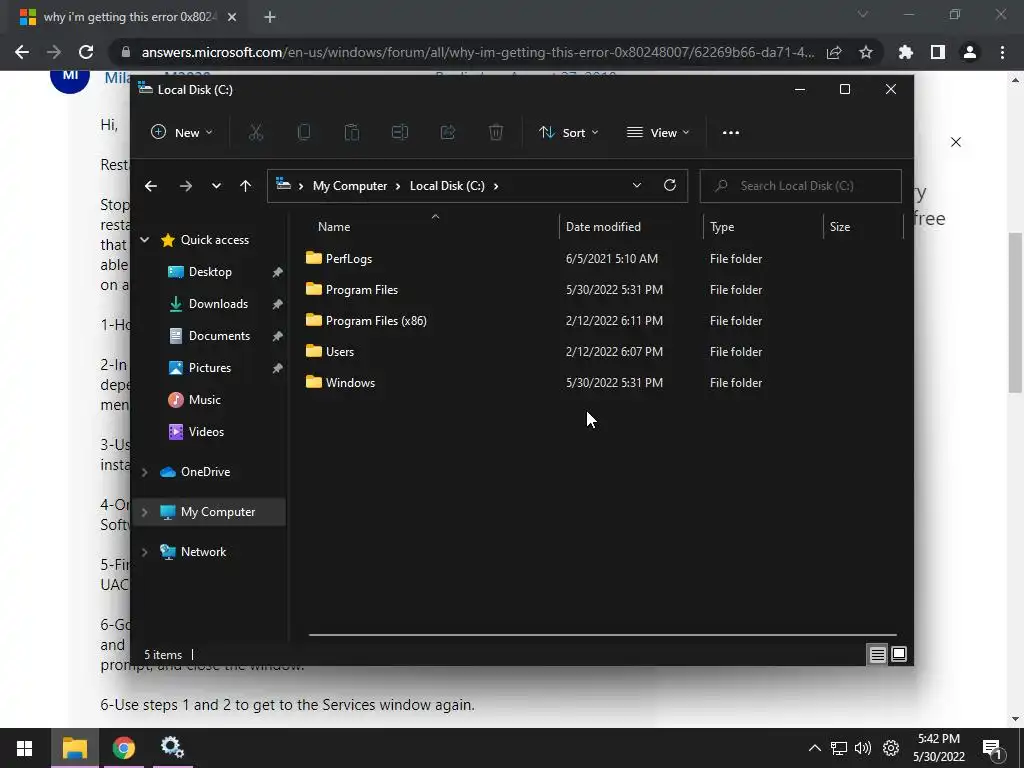Click the webpage vertical scrollbar
The width and height of the screenshot is (1024, 768).
click(x=1015, y=313)
